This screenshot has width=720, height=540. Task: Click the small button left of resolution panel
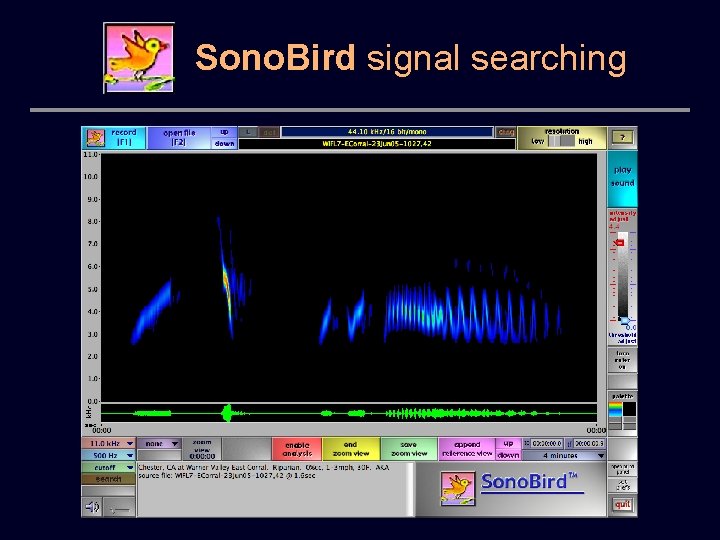[x=506, y=132]
